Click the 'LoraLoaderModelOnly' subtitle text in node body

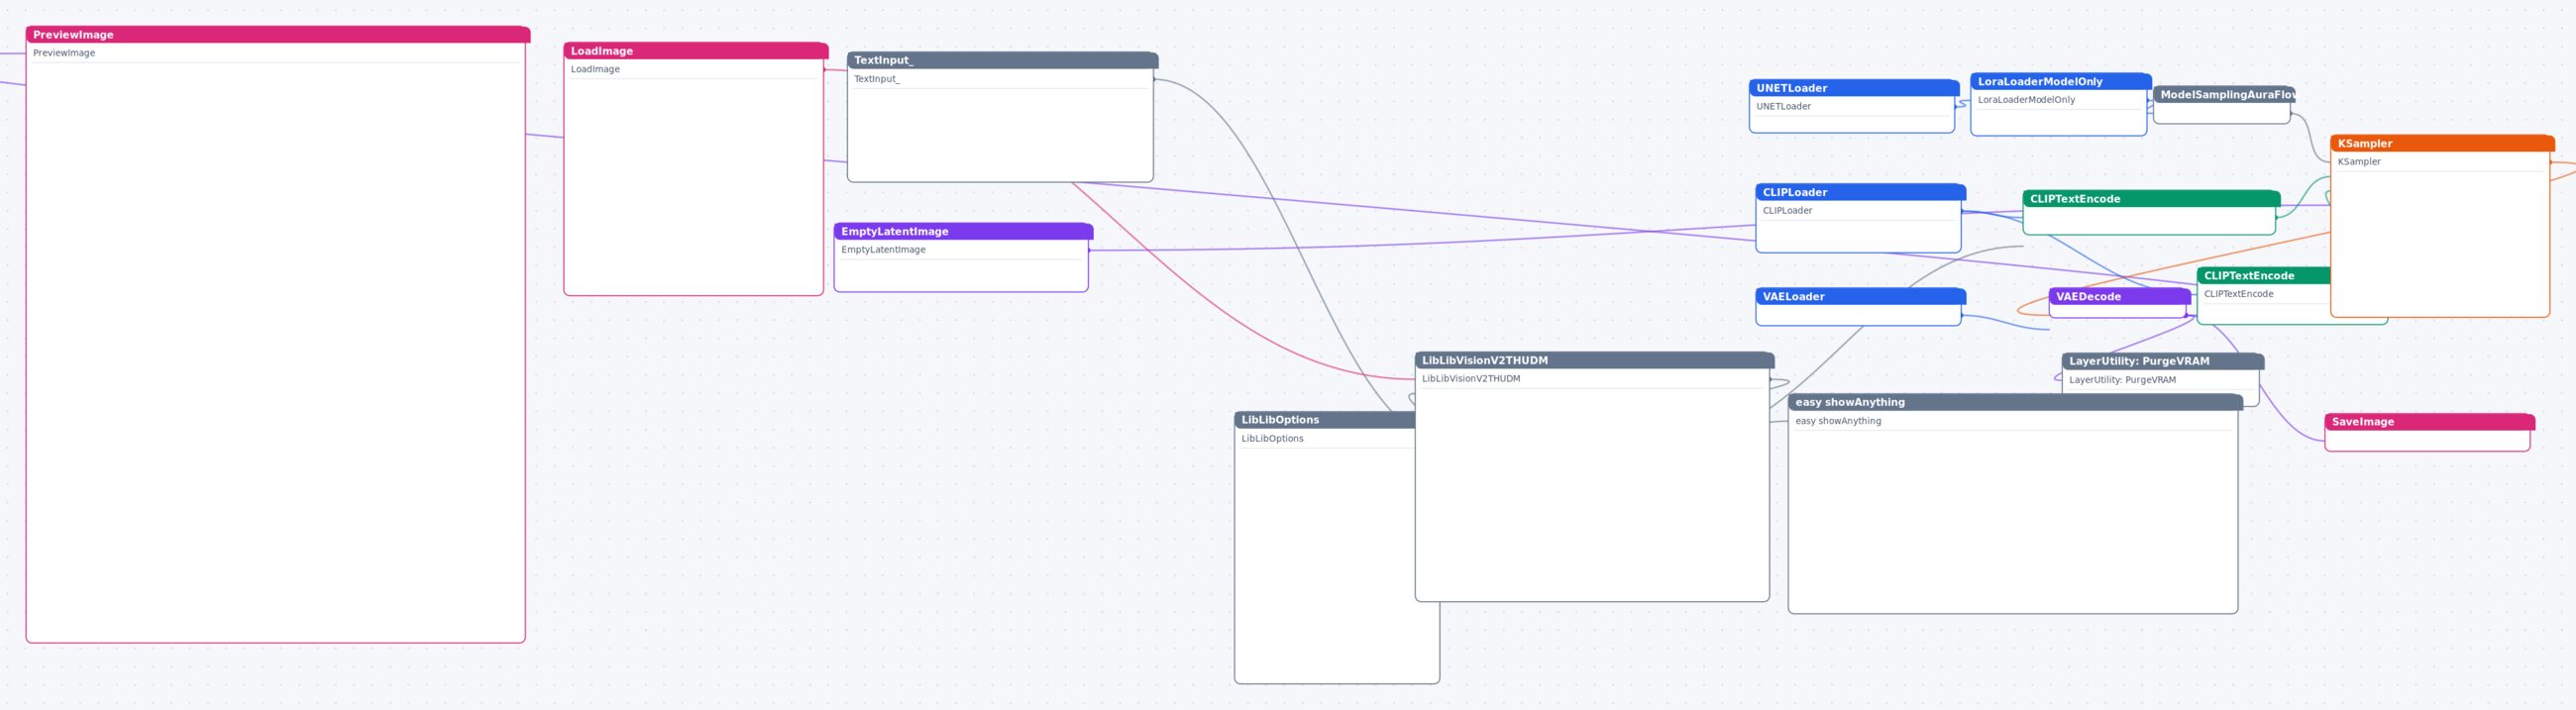click(2026, 100)
